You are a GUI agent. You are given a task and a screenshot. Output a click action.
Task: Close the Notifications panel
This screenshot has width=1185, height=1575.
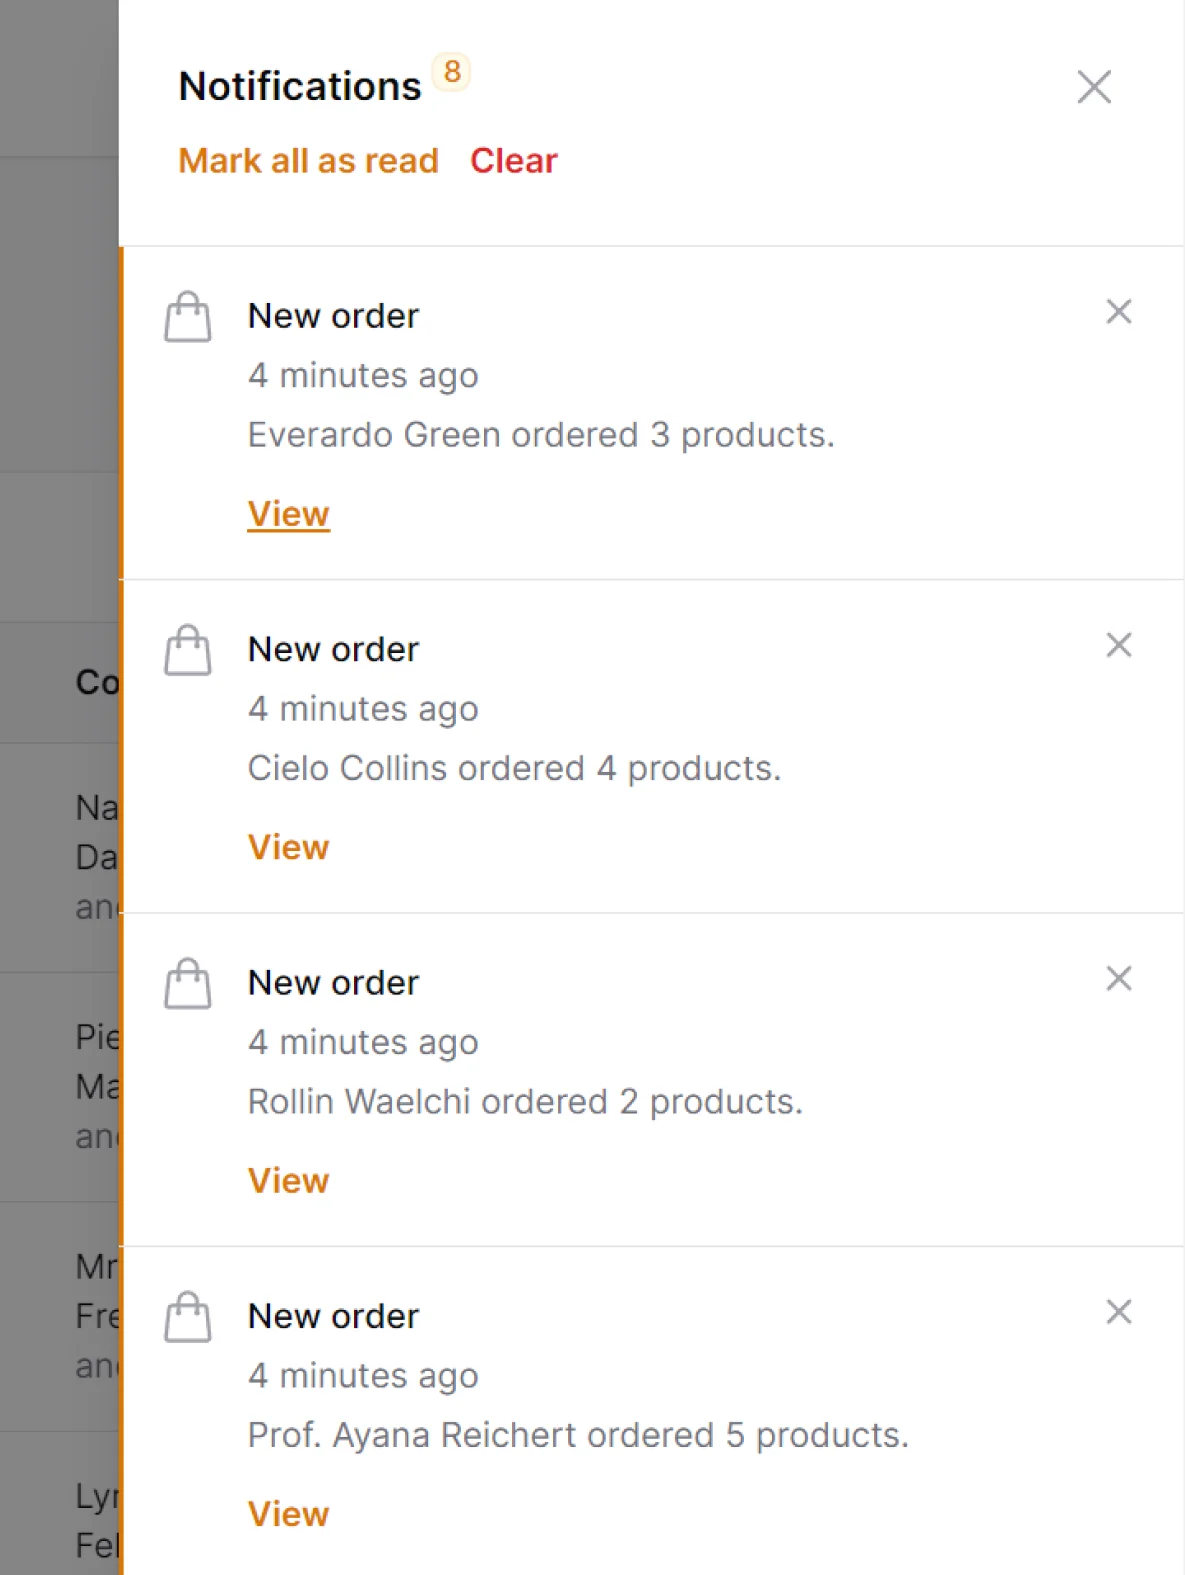coord(1094,87)
